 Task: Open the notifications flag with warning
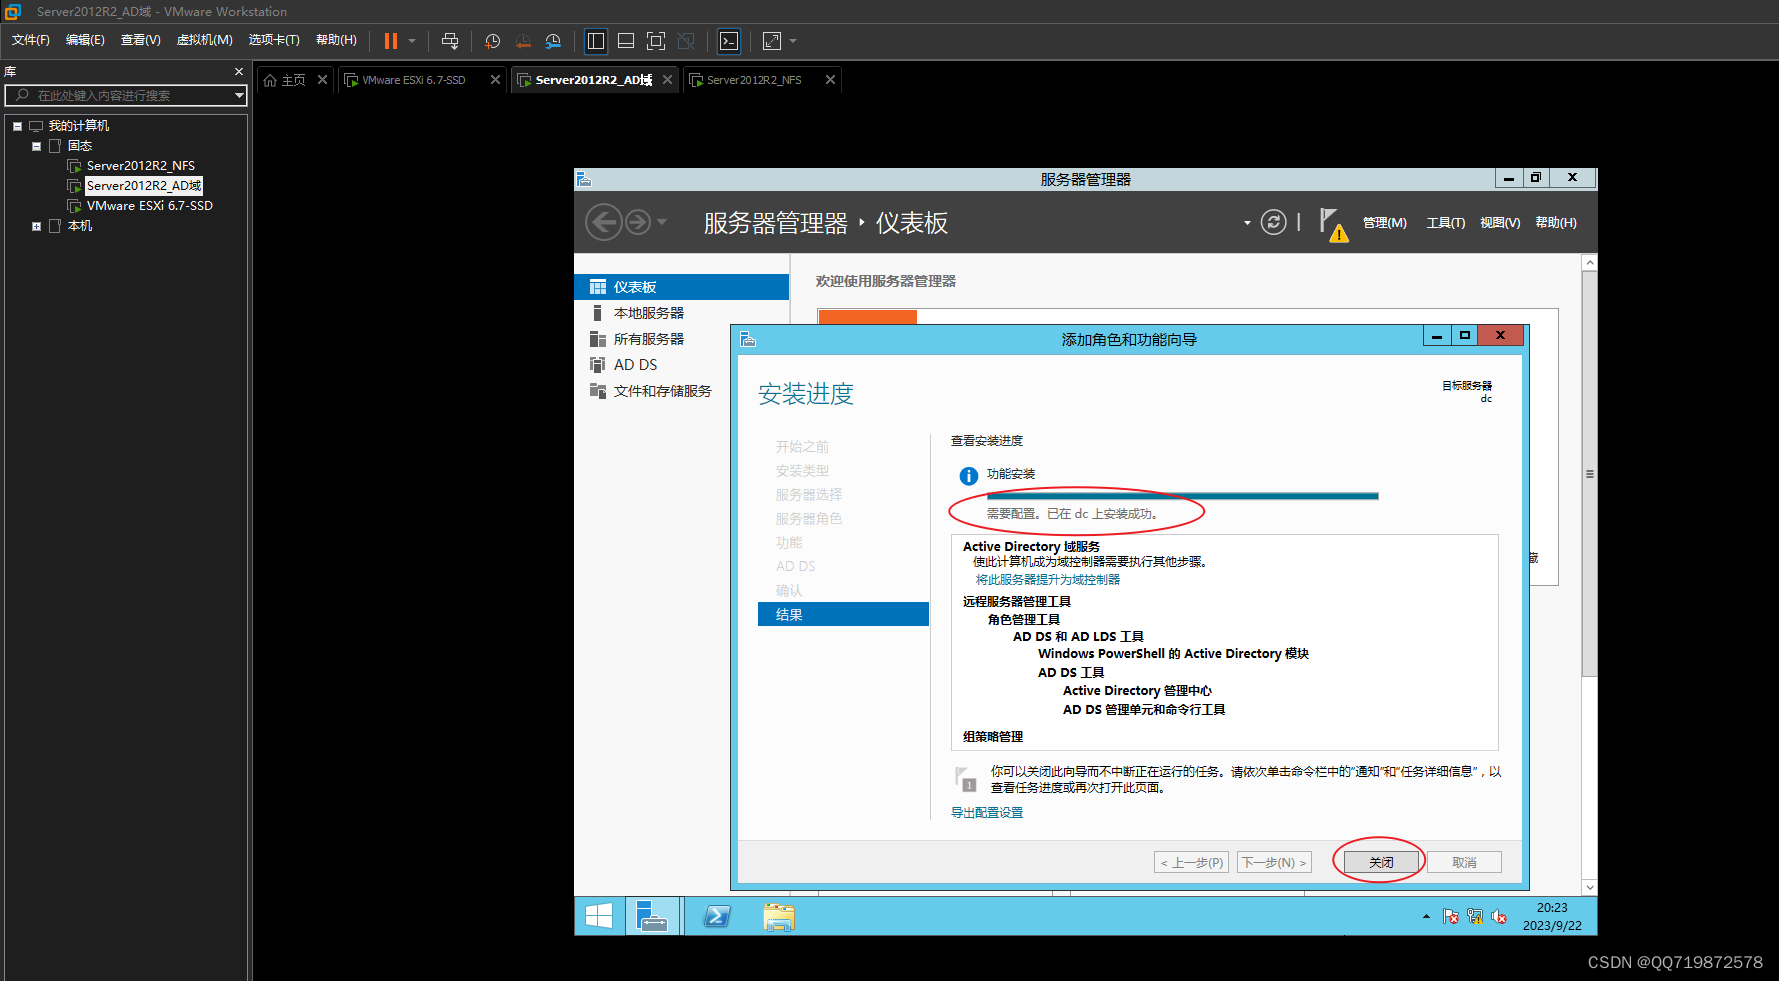pyautogui.click(x=1333, y=224)
